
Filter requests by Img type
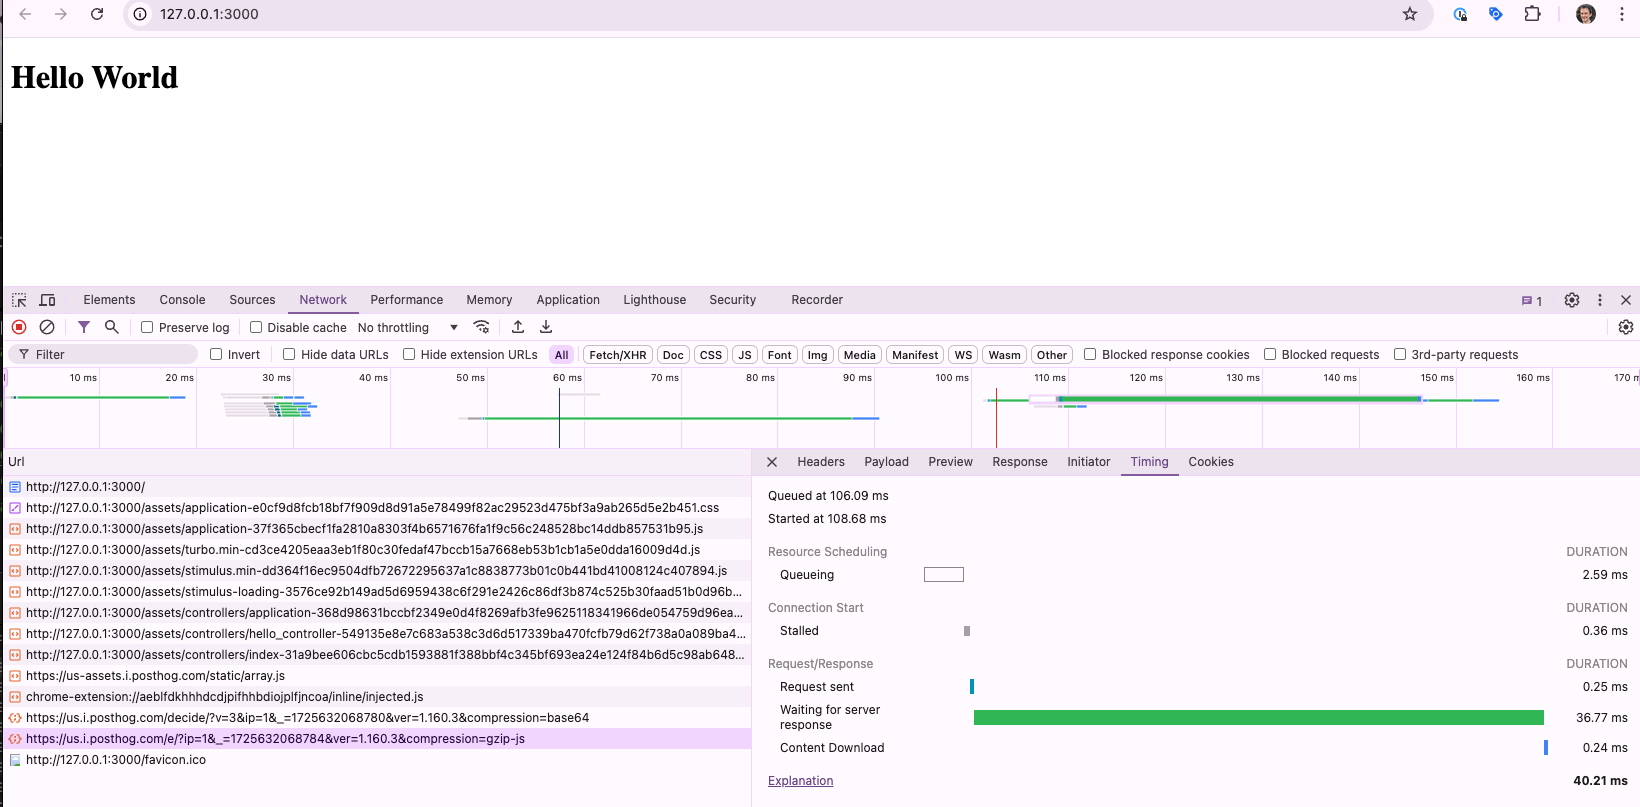point(818,355)
